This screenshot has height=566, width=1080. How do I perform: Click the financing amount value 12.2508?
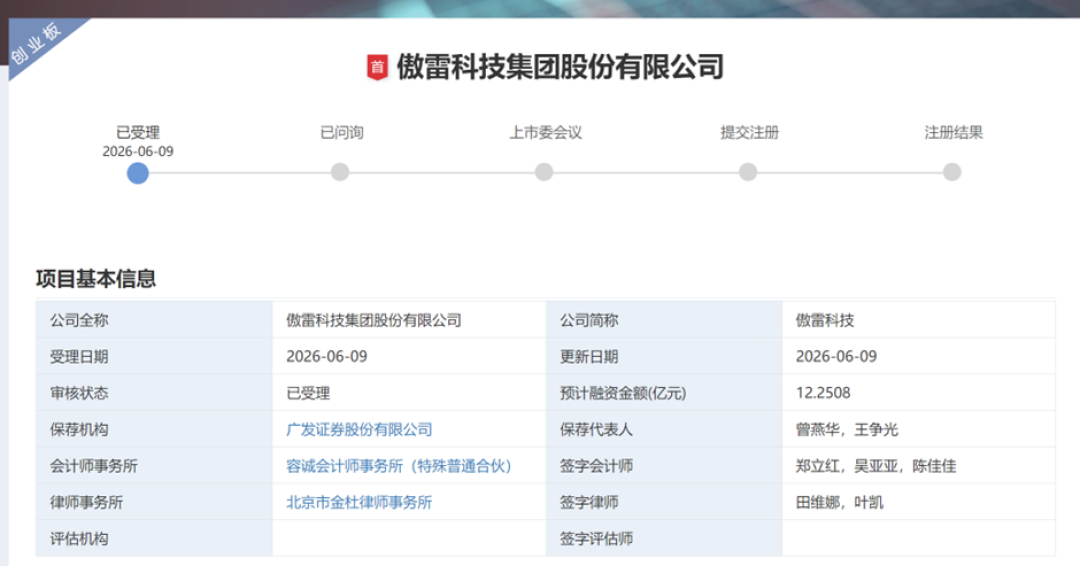[823, 393]
